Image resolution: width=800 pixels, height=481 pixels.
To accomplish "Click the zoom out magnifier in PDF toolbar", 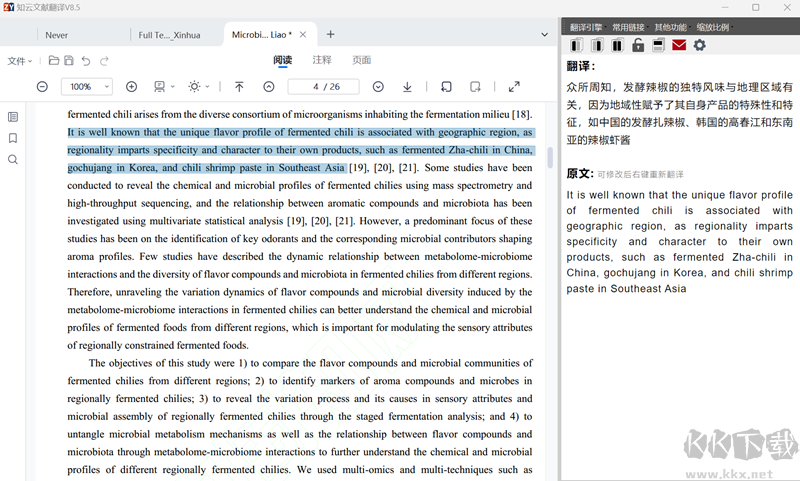I will (42, 87).
